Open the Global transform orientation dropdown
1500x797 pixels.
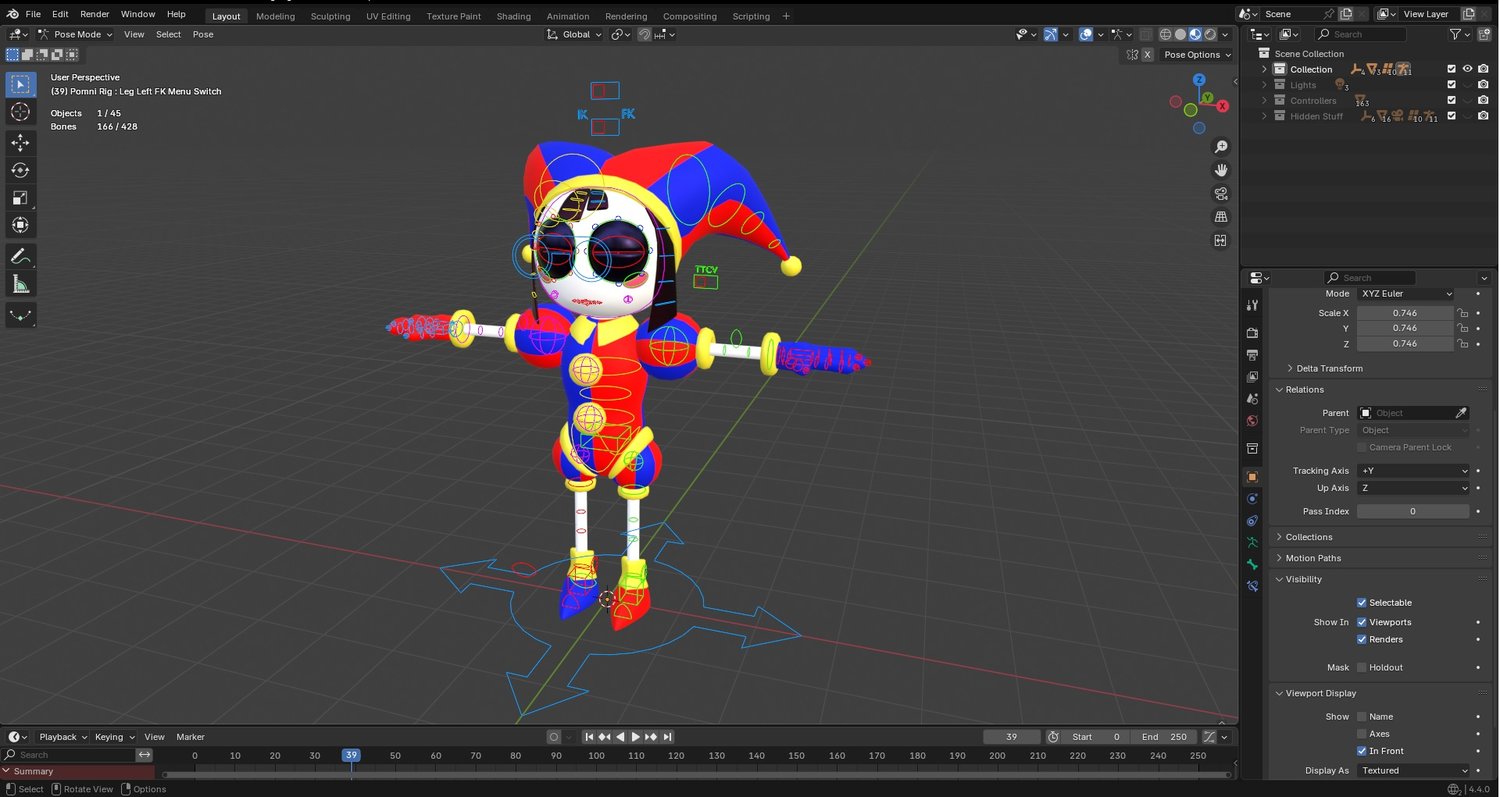click(x=575, y=34)
